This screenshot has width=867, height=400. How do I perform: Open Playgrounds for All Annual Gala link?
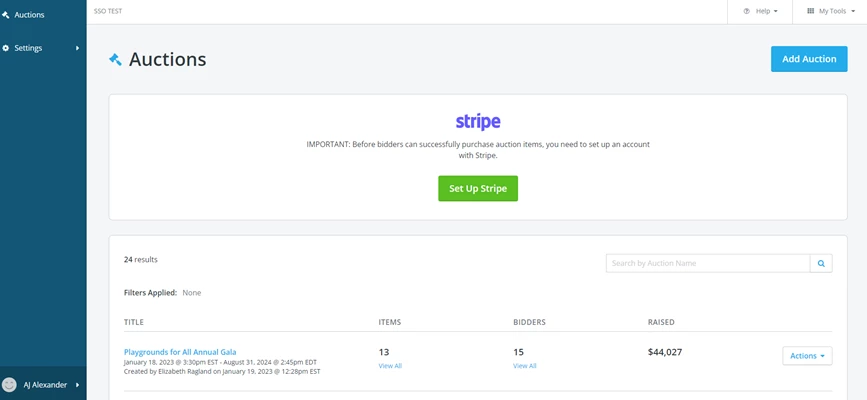click(180, 352)
